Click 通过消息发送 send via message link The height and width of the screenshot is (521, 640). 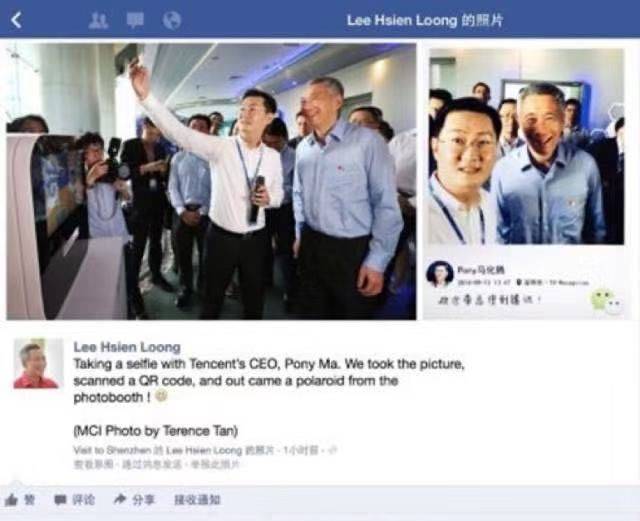(152, 465)
